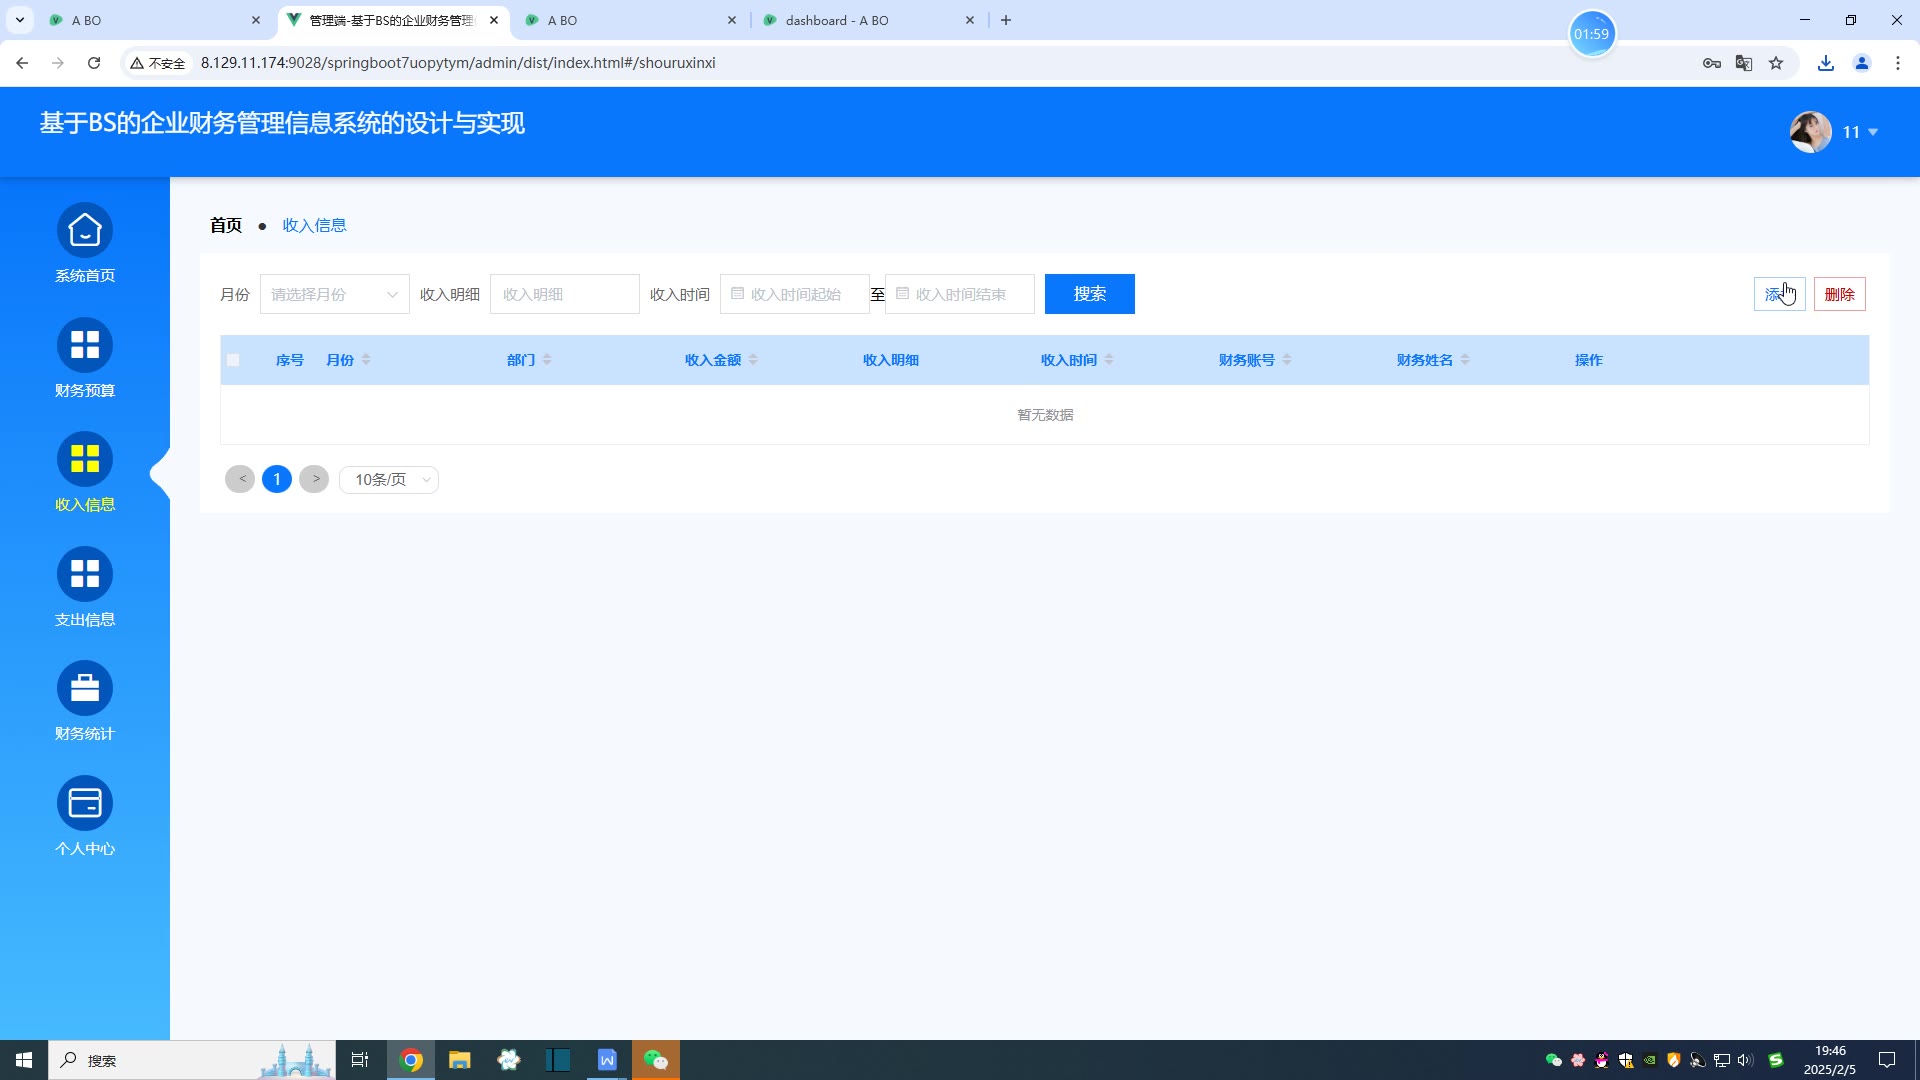
Task: Open Chrome downloads icon
Action: coord(1826,63)
